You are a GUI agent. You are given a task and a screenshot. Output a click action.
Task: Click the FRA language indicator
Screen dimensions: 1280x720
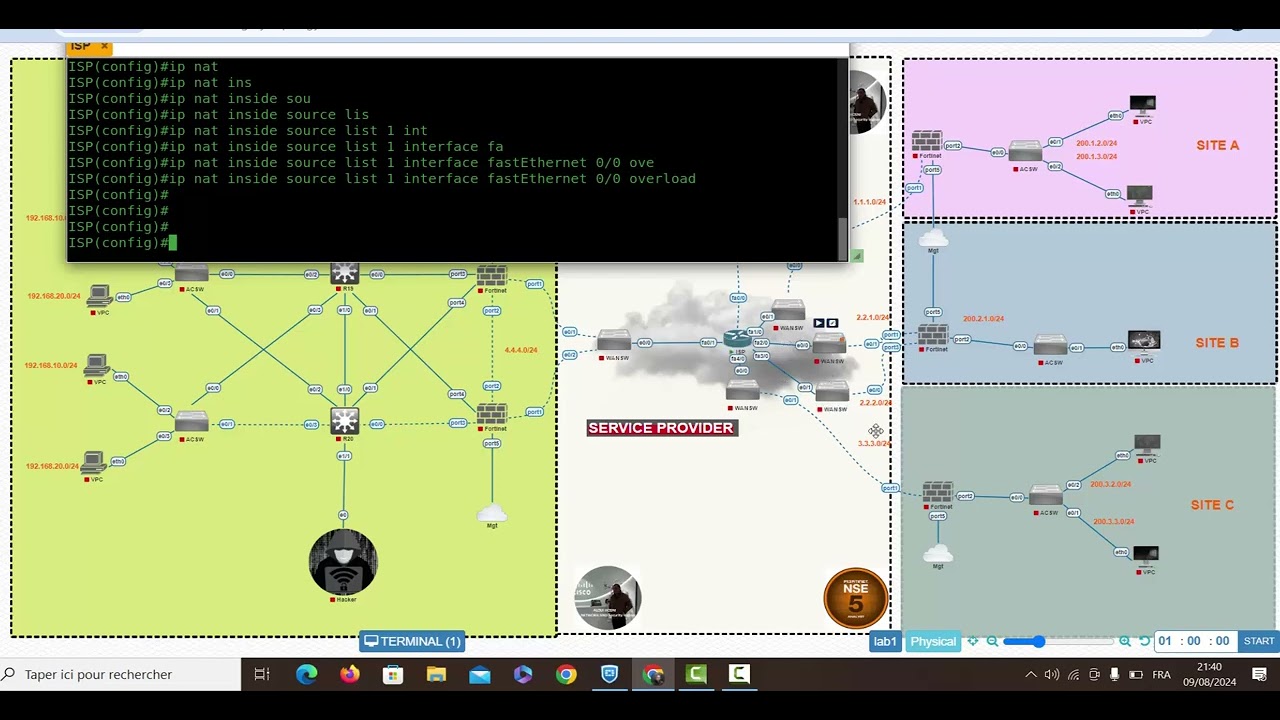coord(1161,675)
